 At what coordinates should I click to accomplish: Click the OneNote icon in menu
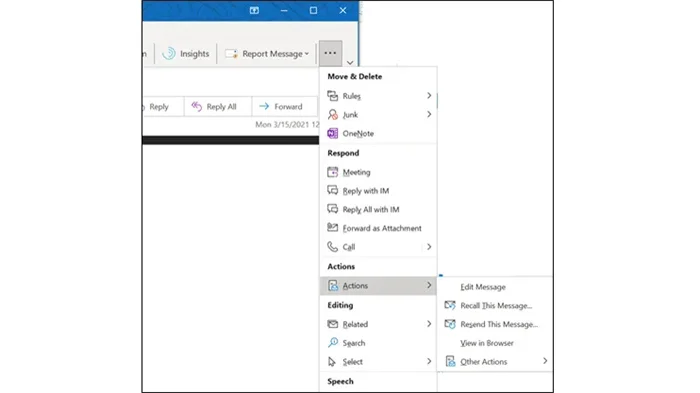coord(333,133)
